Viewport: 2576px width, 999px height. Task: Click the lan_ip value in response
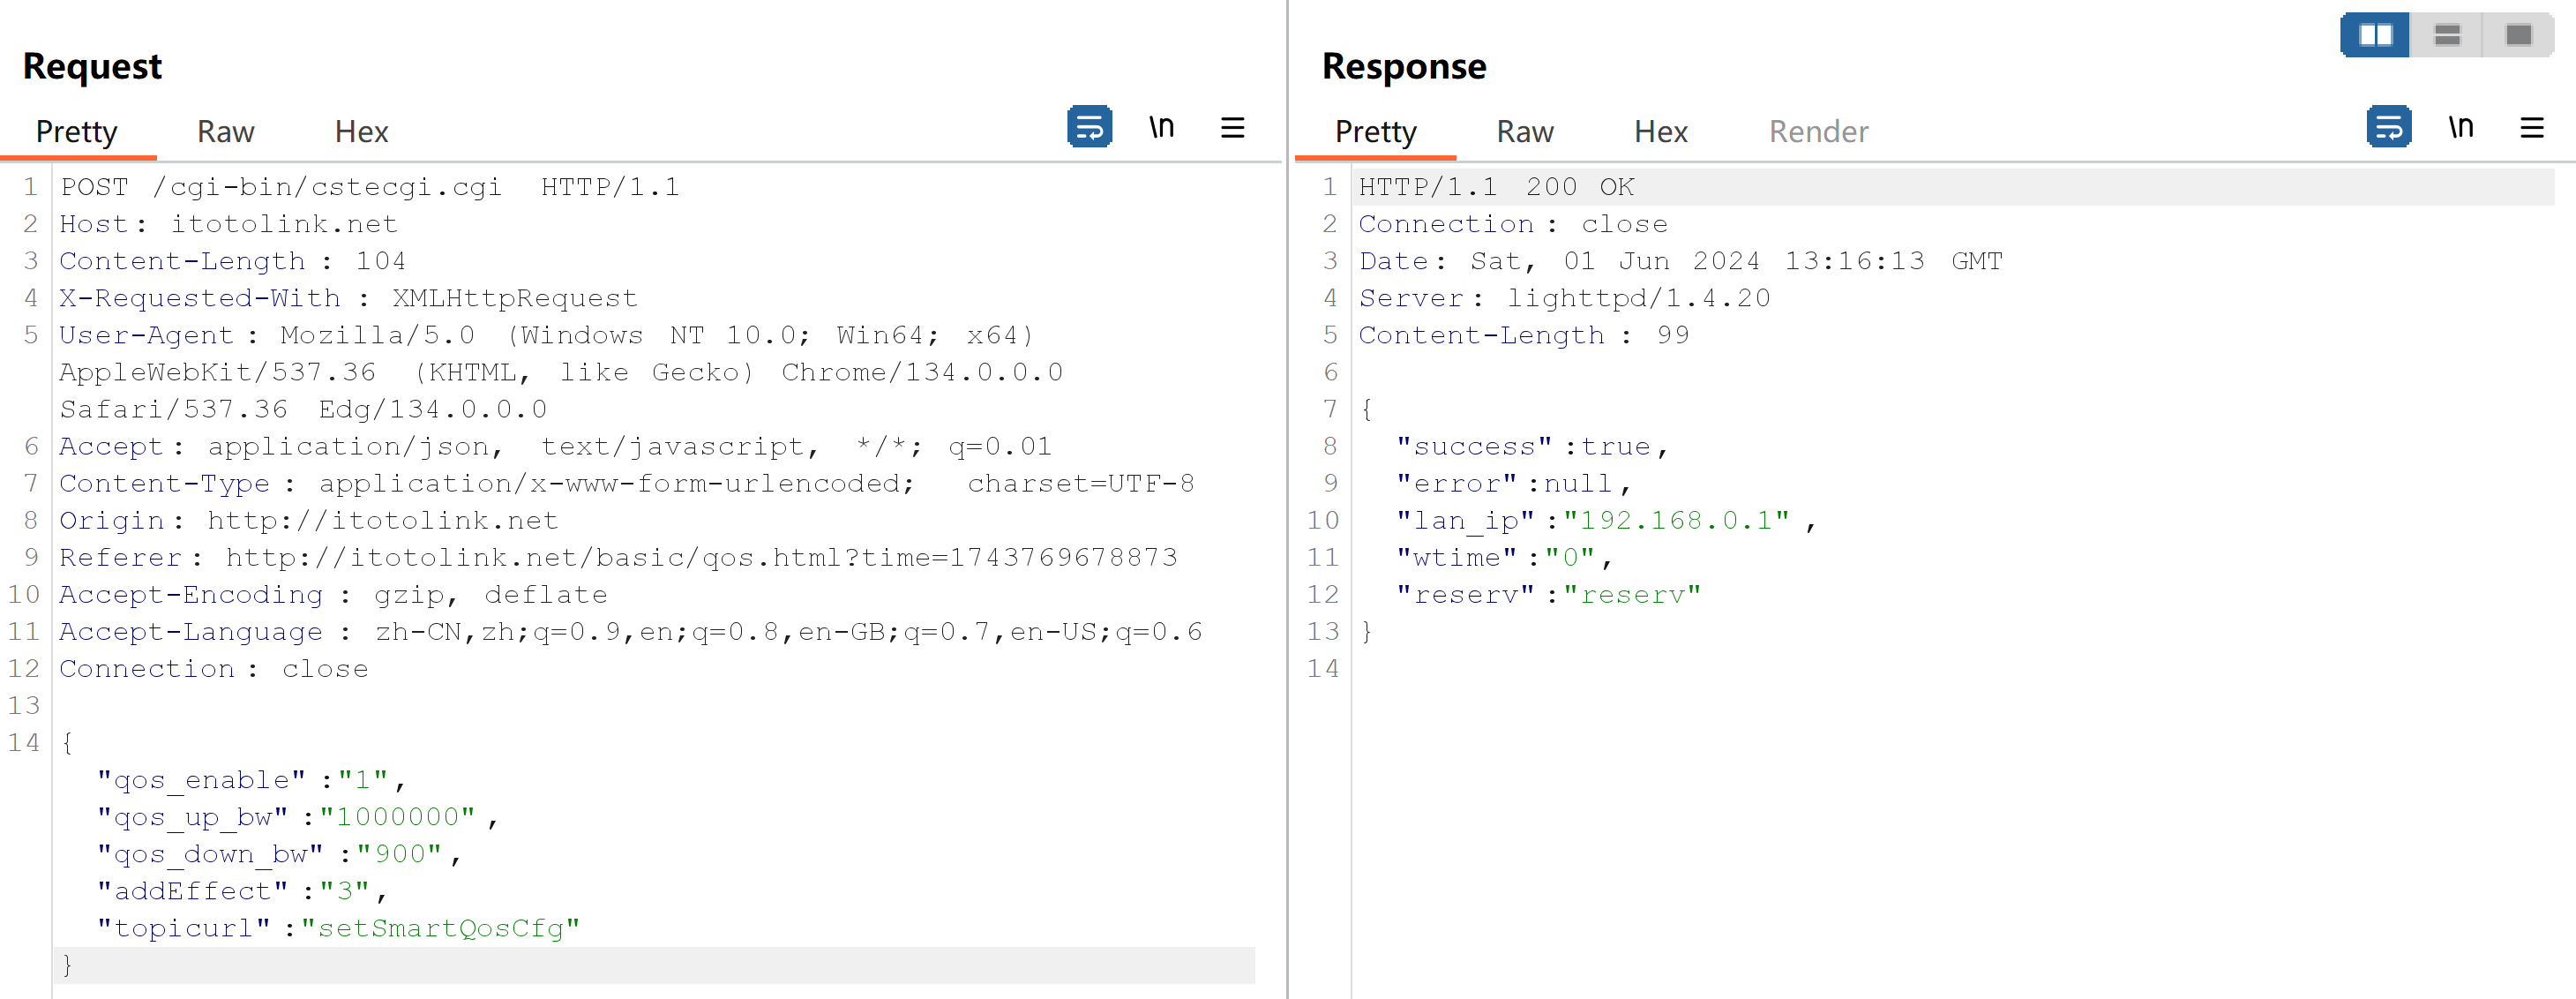(x=1676, y=520)
